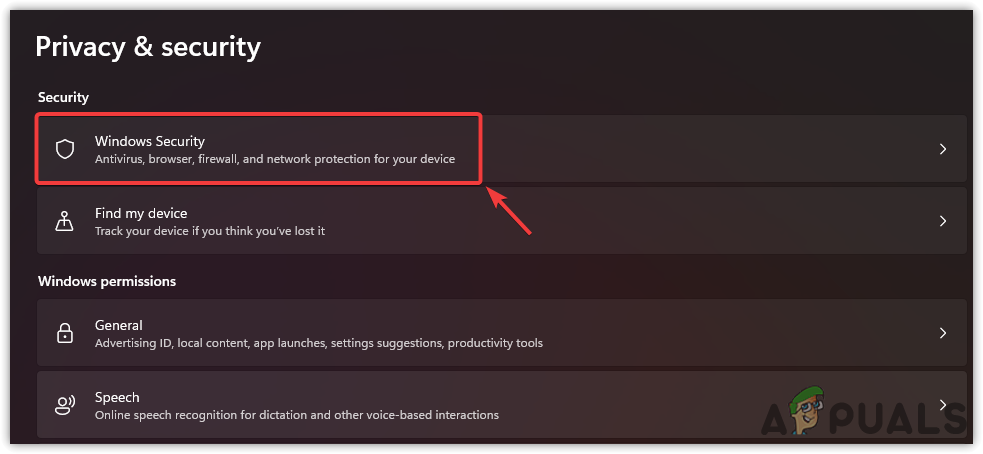Open the General permissions title
This screenshot has width=983, height=454.
coord(119,325)
